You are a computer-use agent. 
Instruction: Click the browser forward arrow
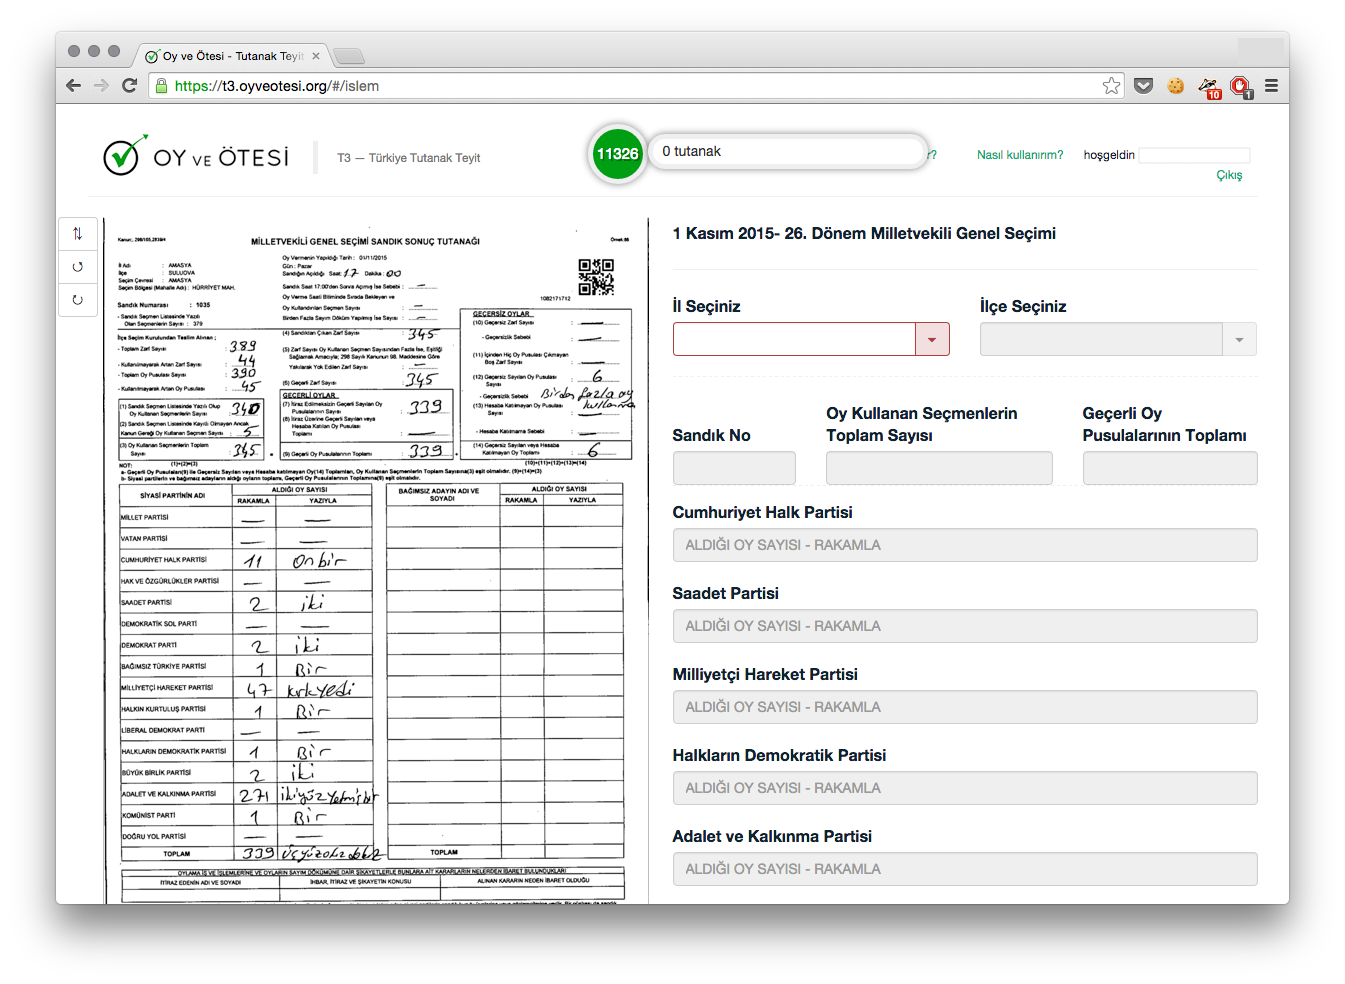point(101,86)
